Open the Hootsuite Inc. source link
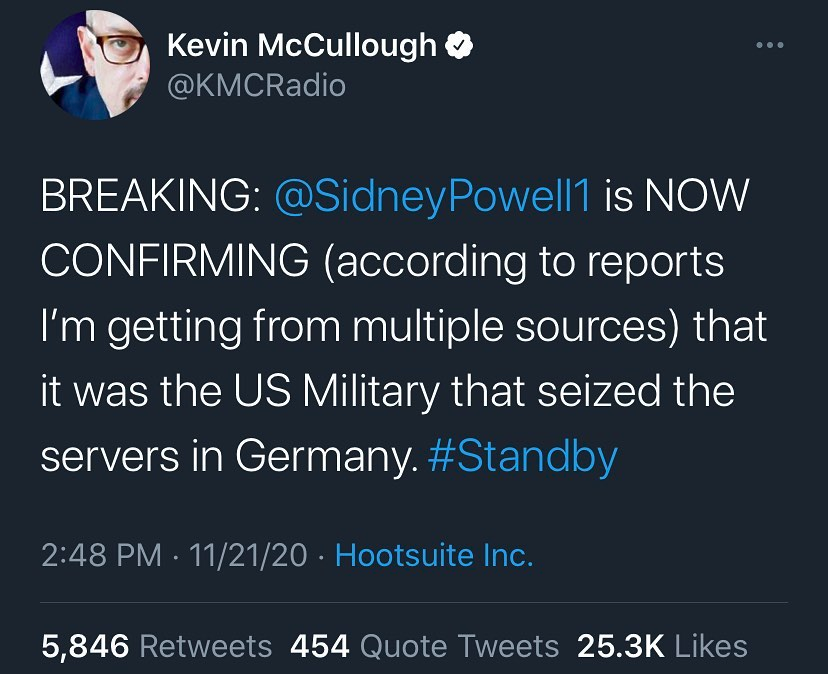The width and height of the screenshot is (828, 674). coord(433,556)
